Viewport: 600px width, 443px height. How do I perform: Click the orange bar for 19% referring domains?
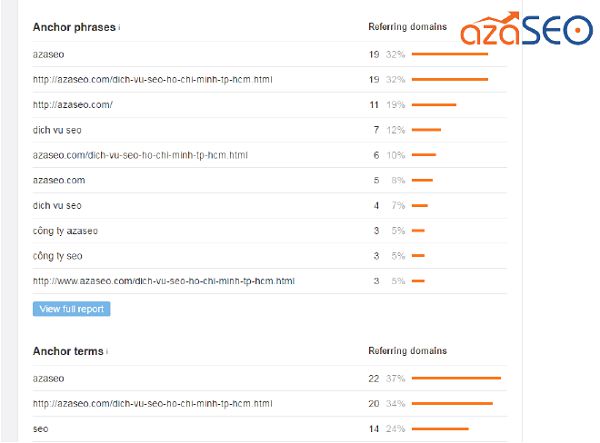click(434, 104)
